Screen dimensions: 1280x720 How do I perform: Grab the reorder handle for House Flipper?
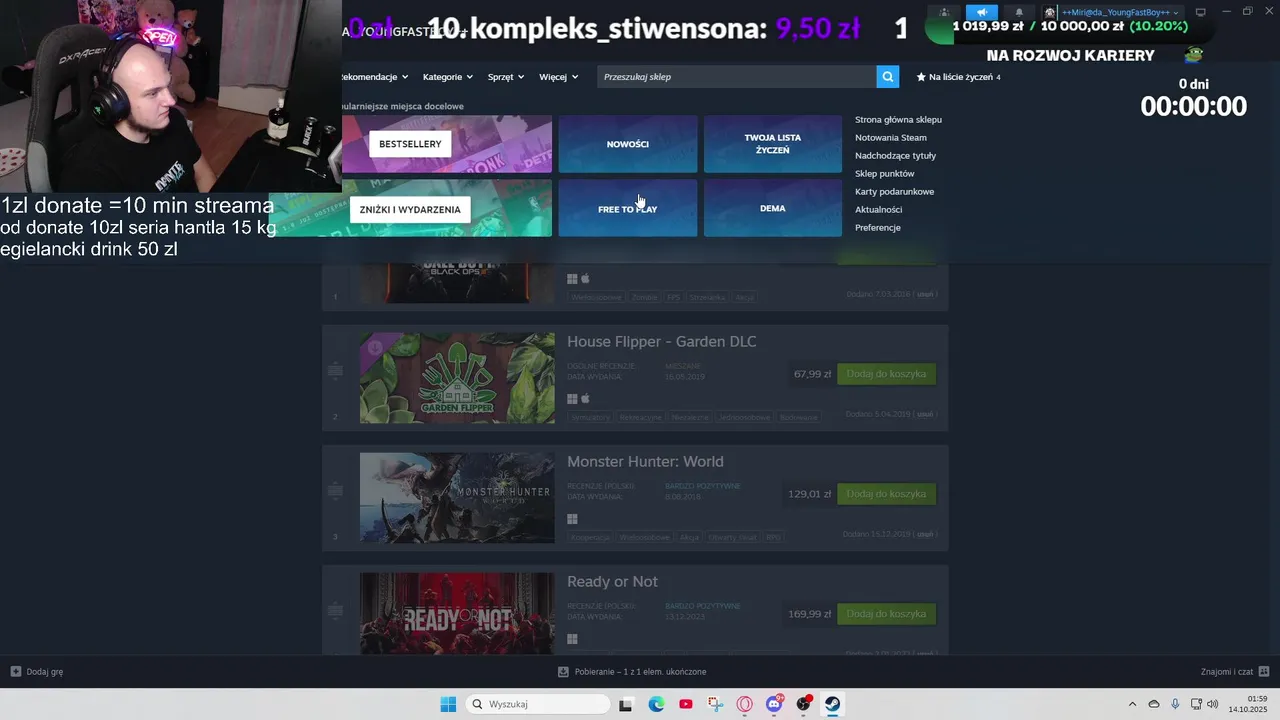(x=335, y=371)
